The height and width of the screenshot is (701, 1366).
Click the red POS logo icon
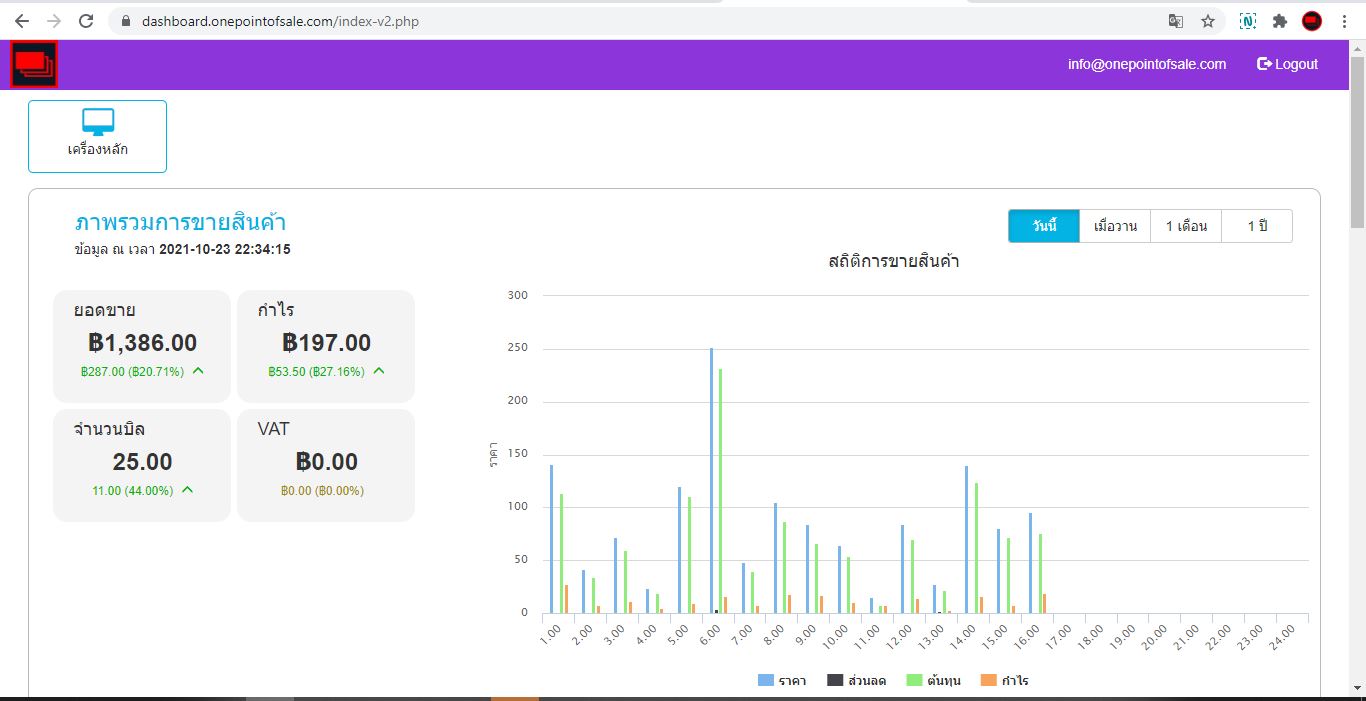[34, 64]
